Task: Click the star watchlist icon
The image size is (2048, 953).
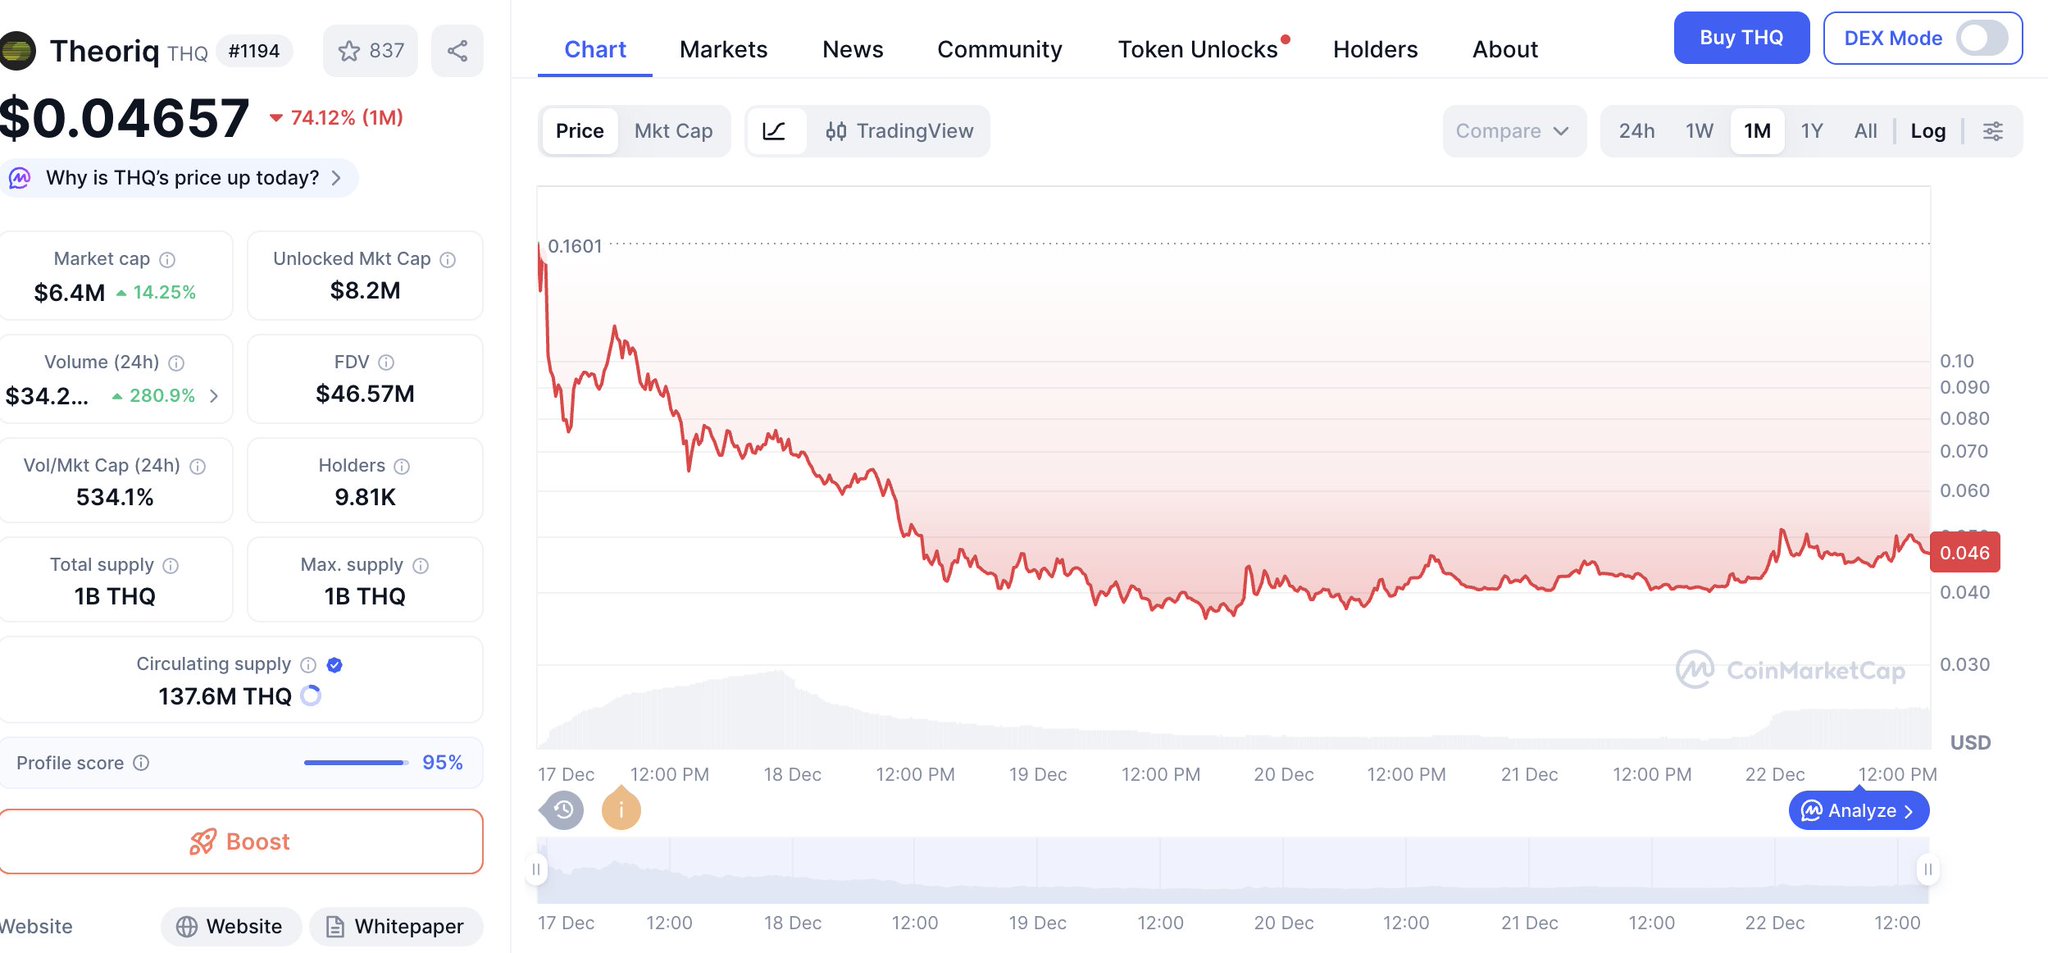Action: tap(349, 51)
